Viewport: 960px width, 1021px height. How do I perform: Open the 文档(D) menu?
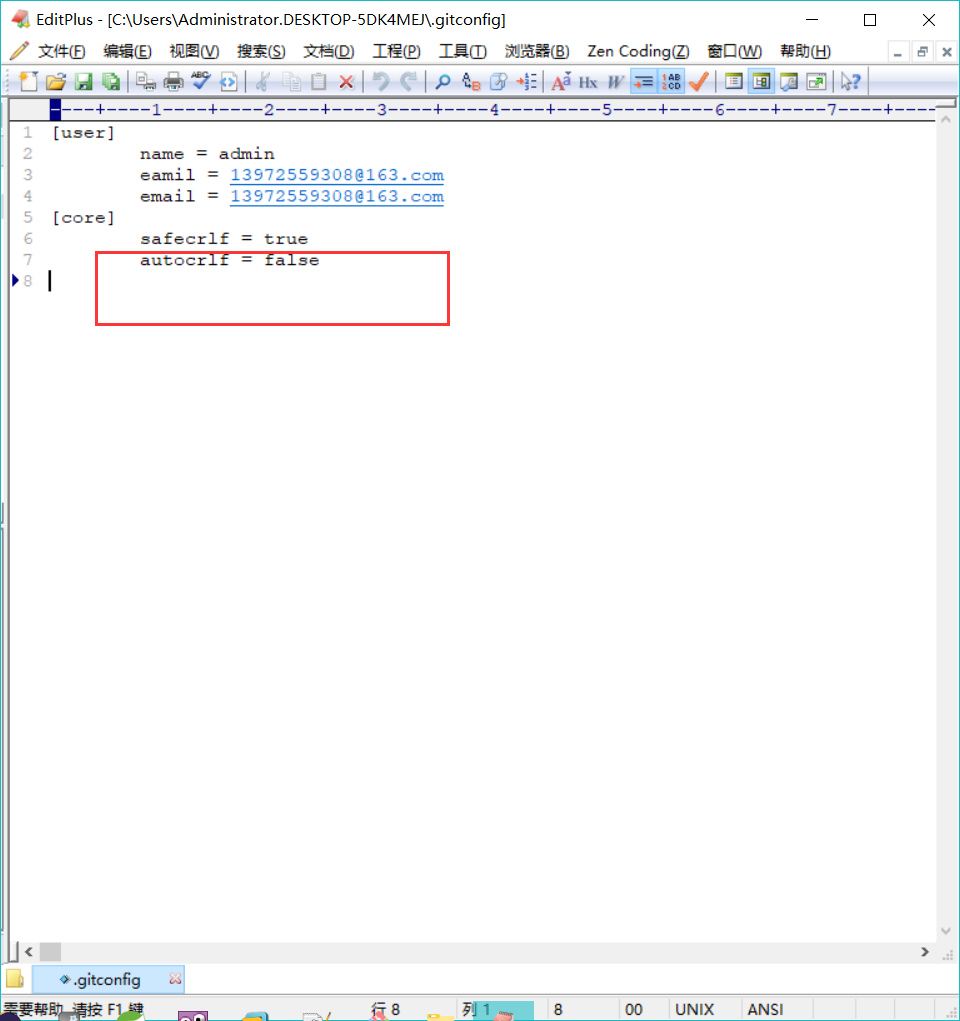[x=329, y=51]
